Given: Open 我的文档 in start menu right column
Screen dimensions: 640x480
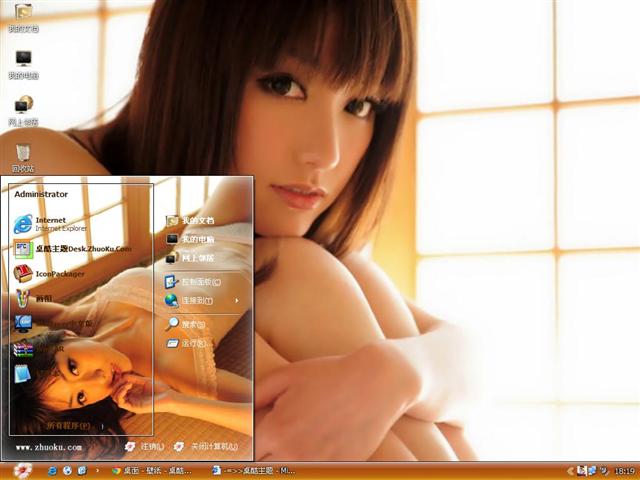Looking at the screenshot, I should [190, 220].
